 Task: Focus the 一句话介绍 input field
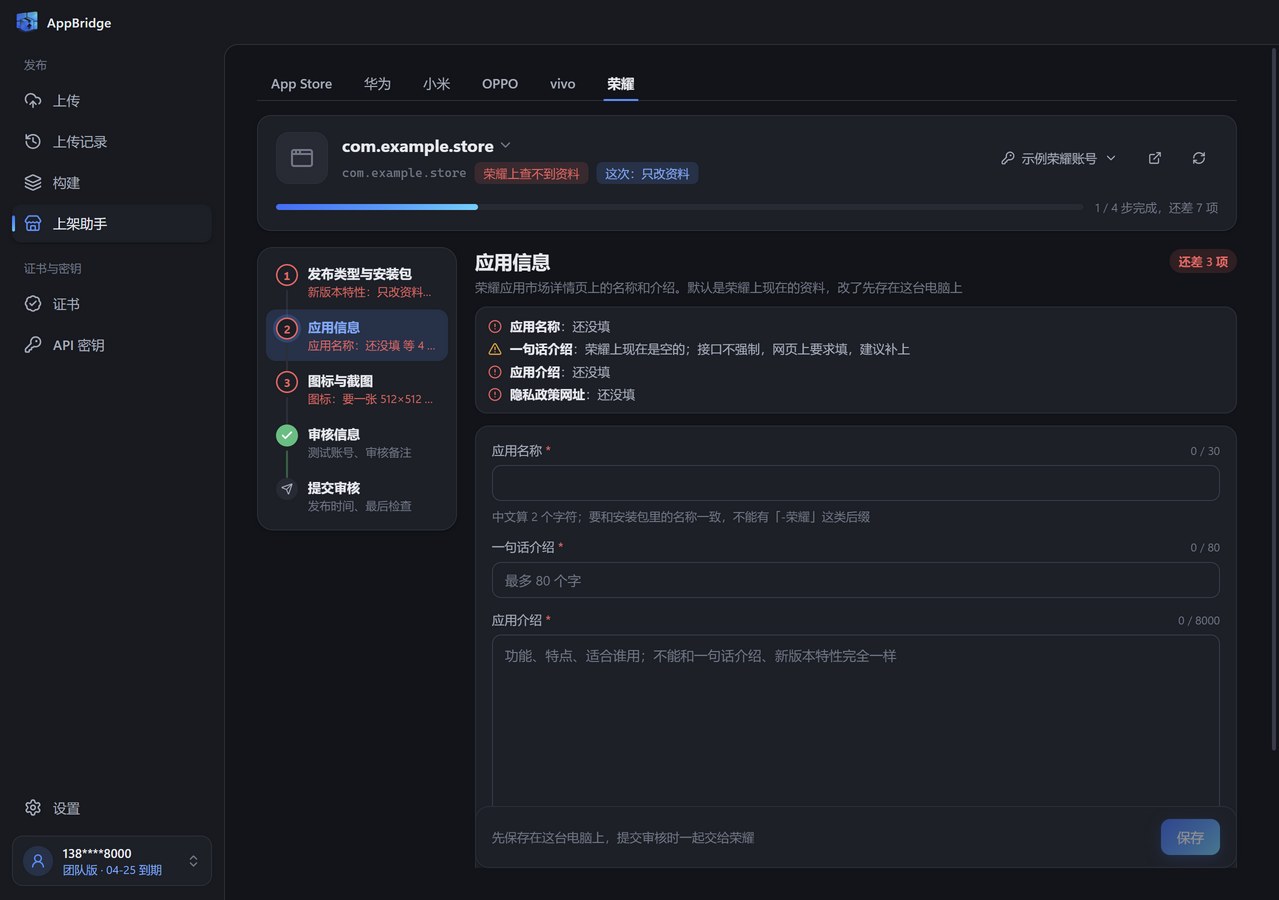(x=856, y=580)
